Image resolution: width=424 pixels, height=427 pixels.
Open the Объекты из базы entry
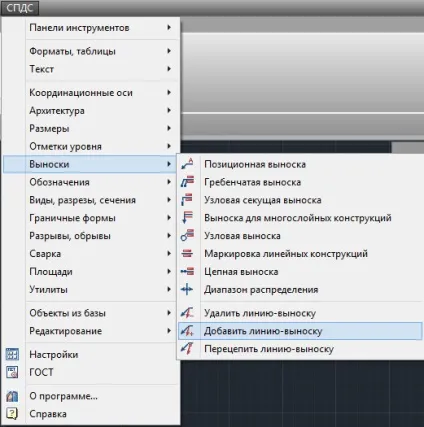(89, 313)
